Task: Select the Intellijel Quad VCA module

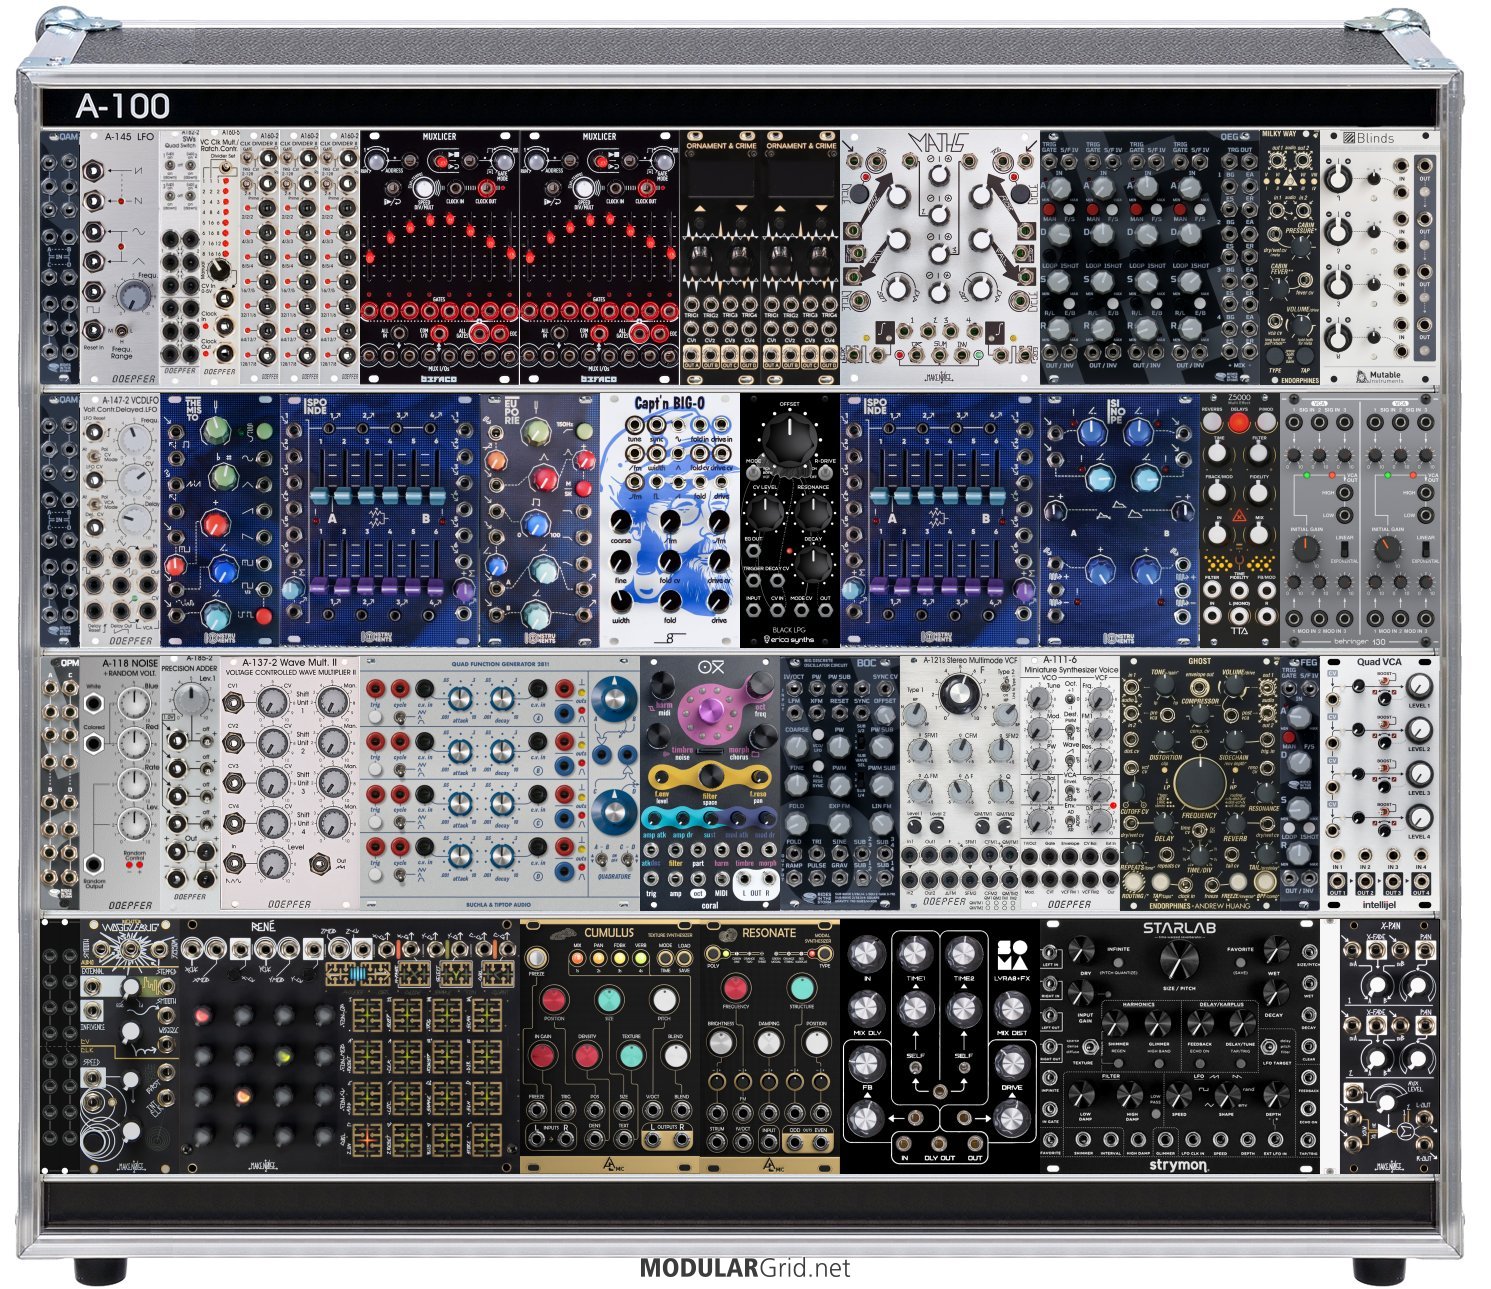Action: click(1380, 783)
